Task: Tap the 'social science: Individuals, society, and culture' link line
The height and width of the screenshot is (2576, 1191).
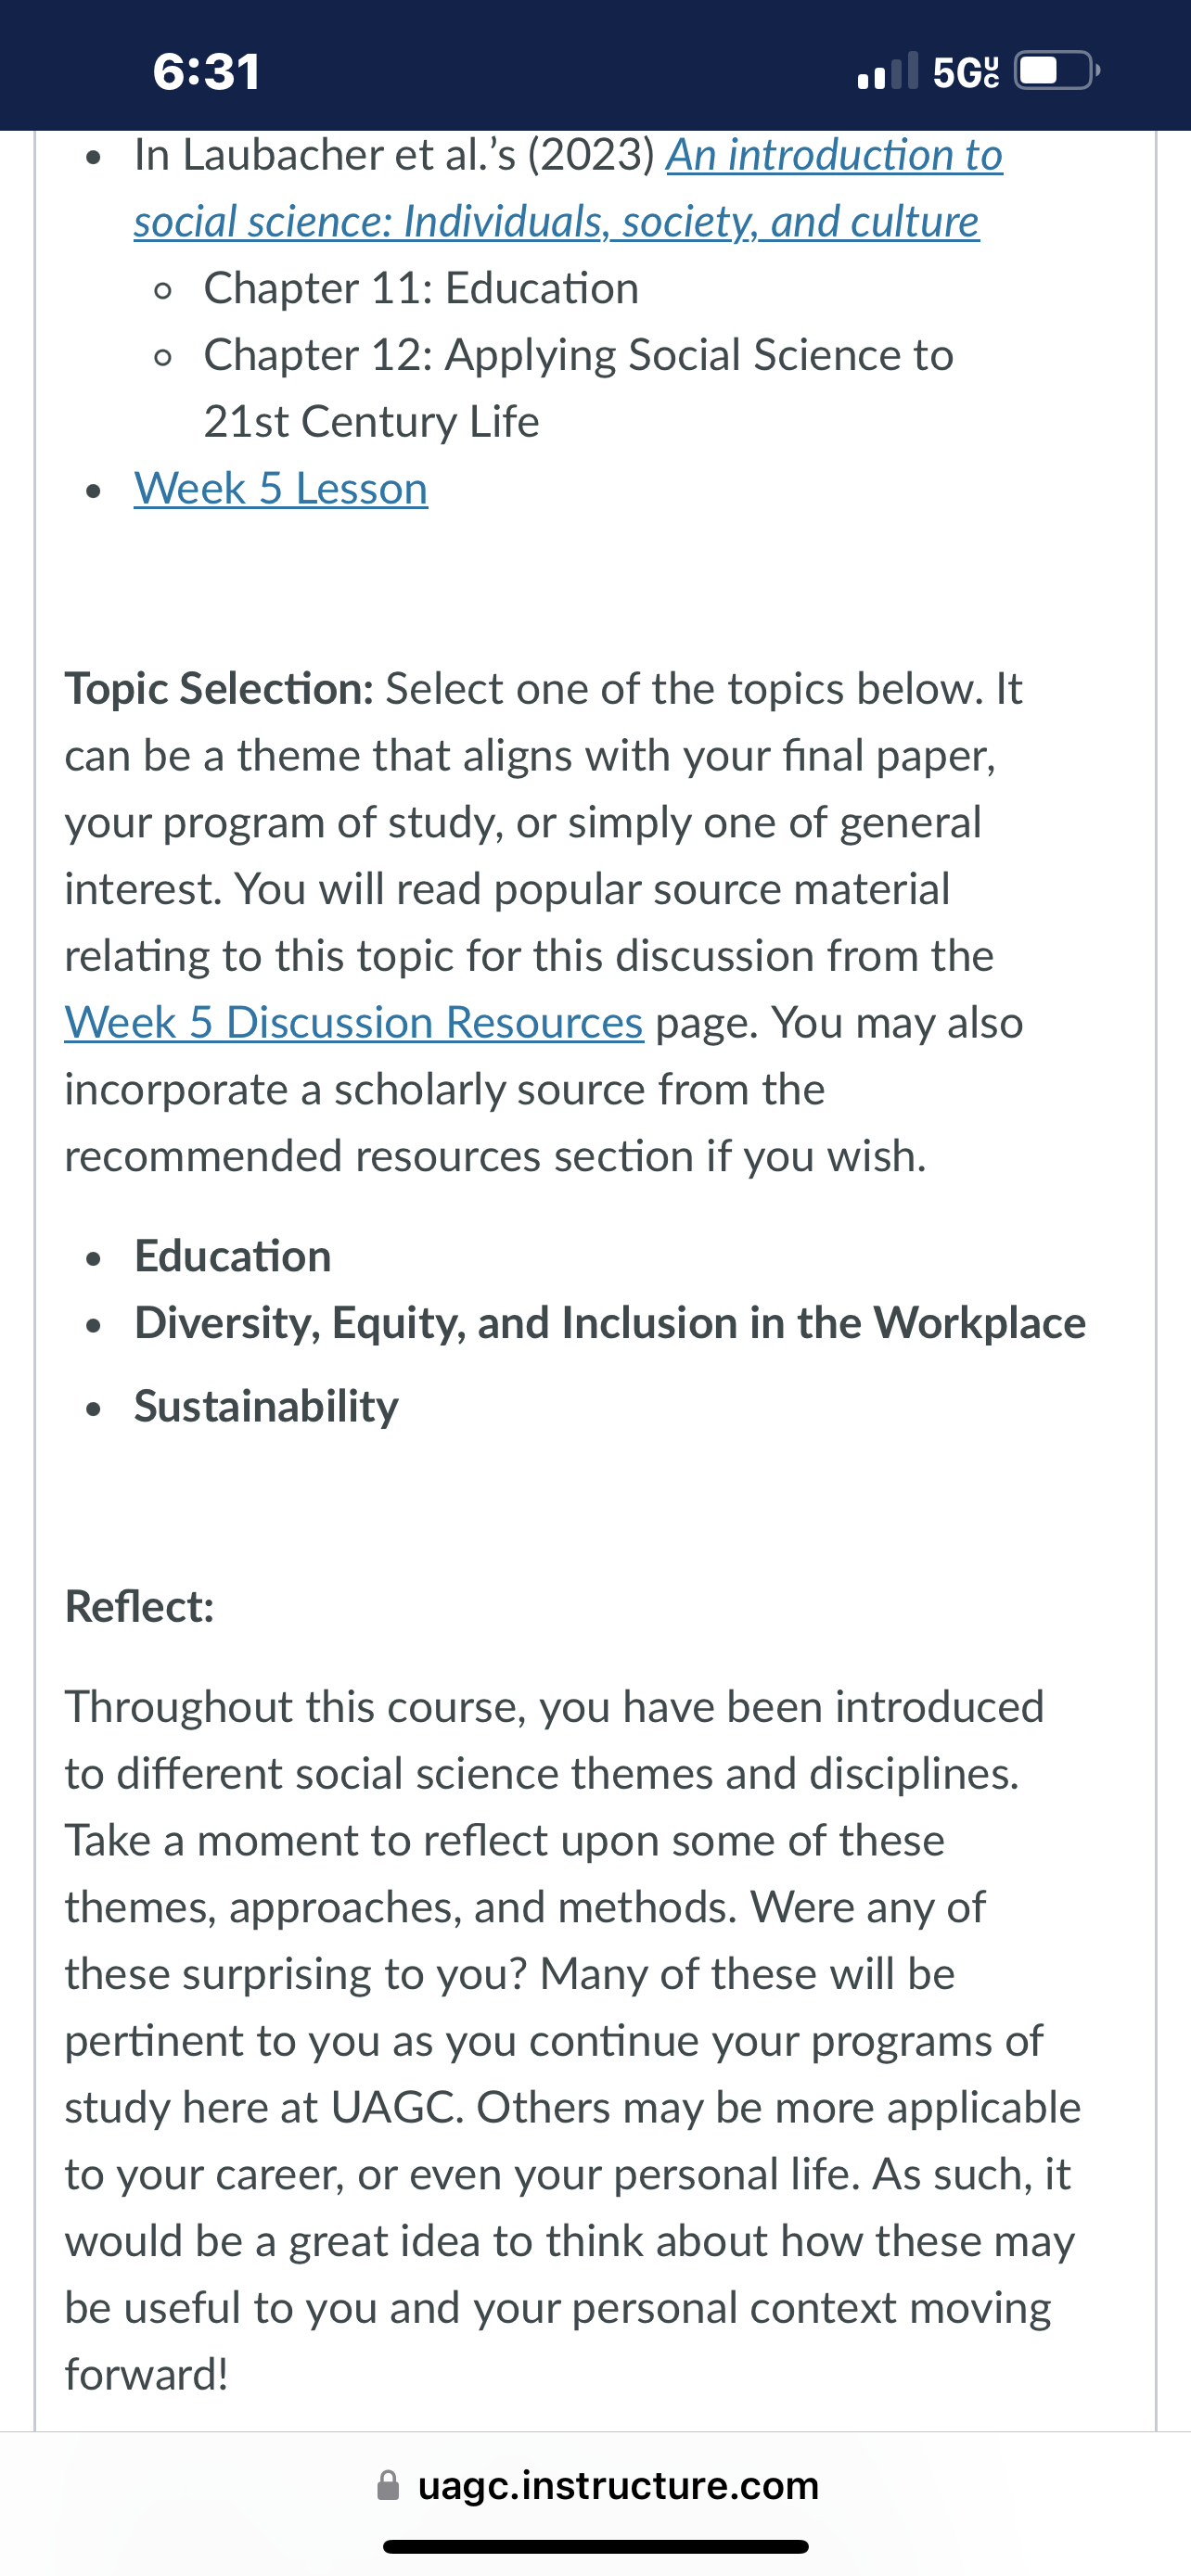Action: (x=557, y=222)
